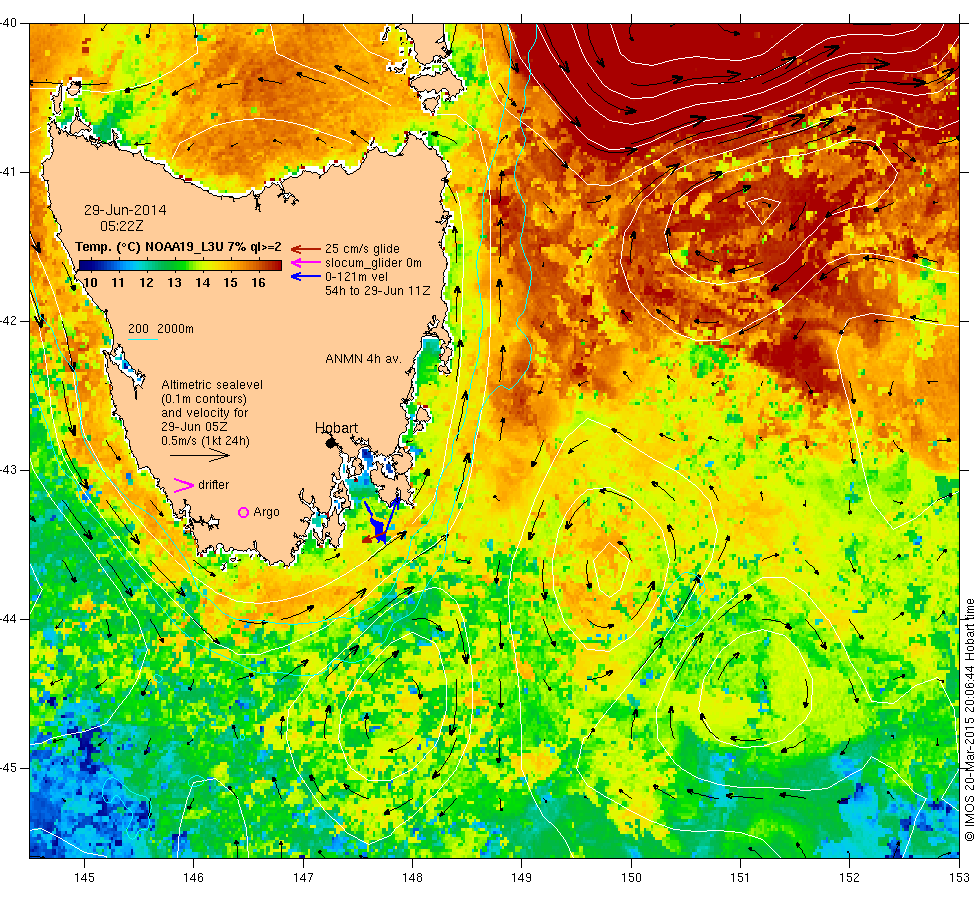Click the ANMN 4h av. label
This screenshot has height=900, width=980.
(363, 359)
